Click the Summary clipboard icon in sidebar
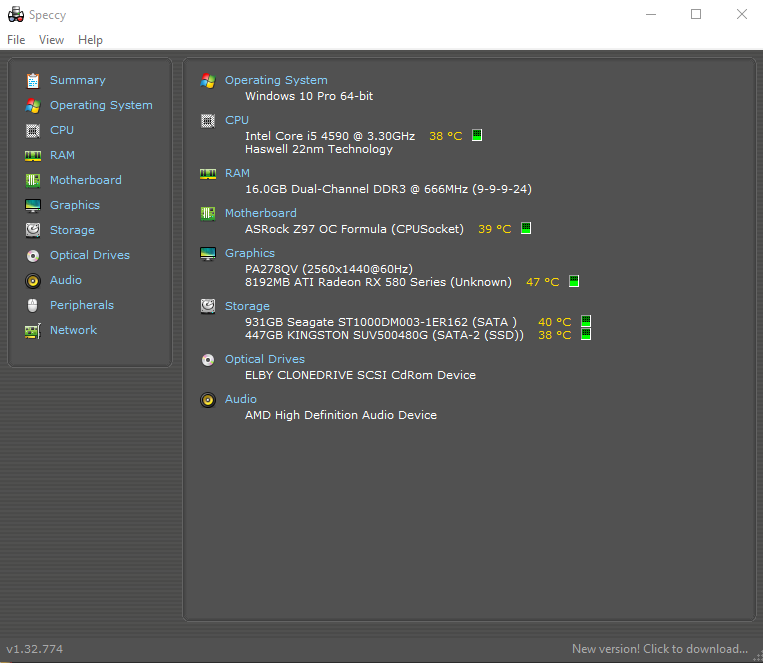 [x=33, y=80]
